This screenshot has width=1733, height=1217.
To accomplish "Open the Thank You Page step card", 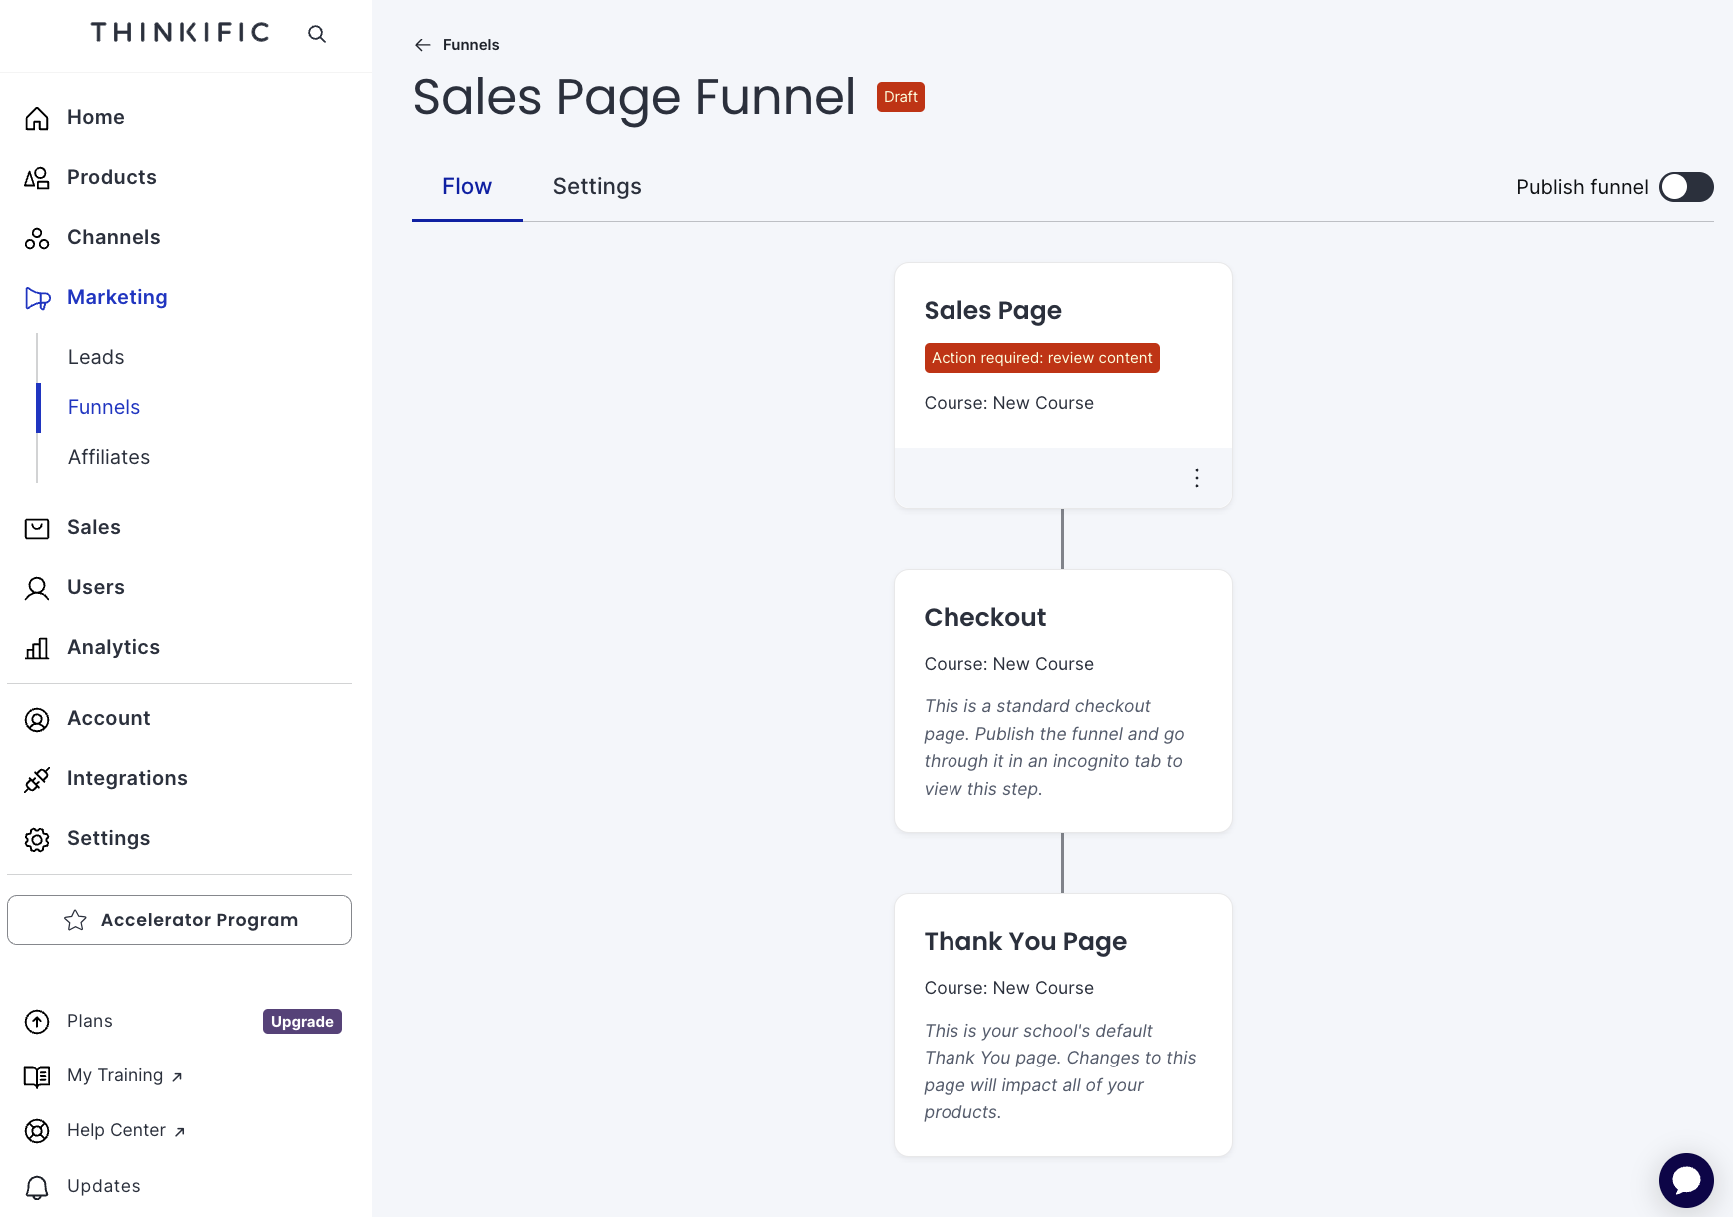I will coord(1063,1025).
